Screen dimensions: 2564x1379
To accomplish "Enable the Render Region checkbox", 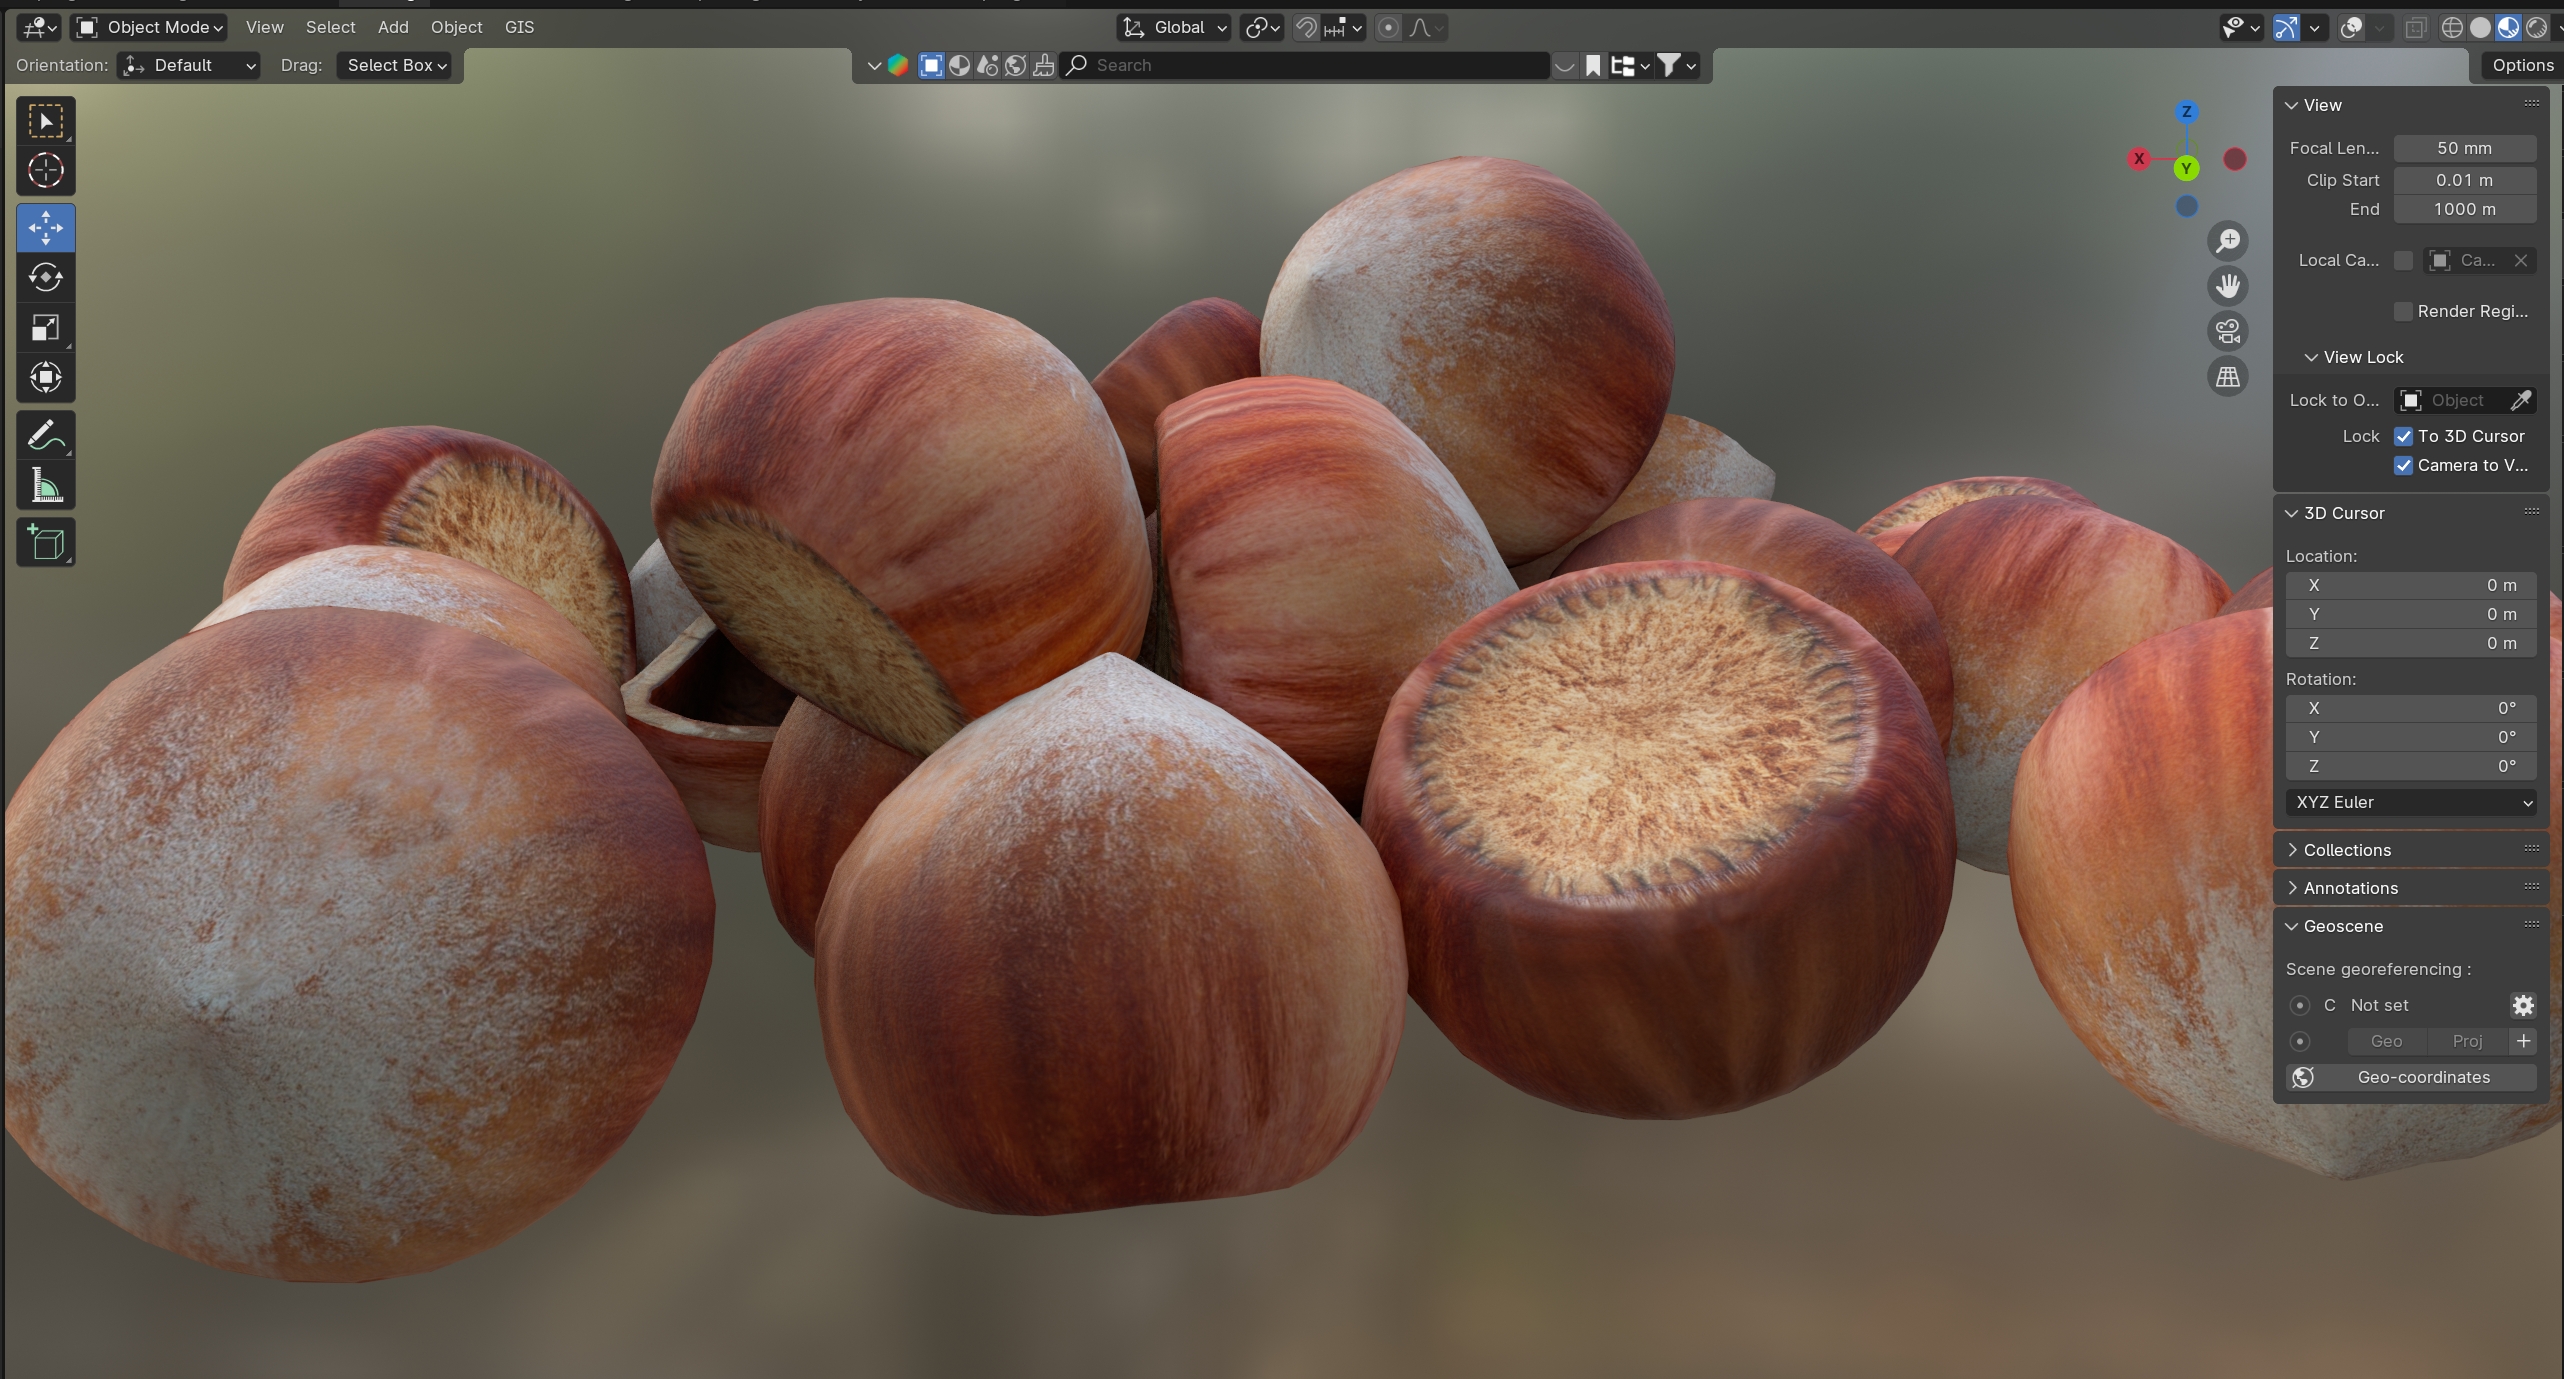I will 2403,311.
